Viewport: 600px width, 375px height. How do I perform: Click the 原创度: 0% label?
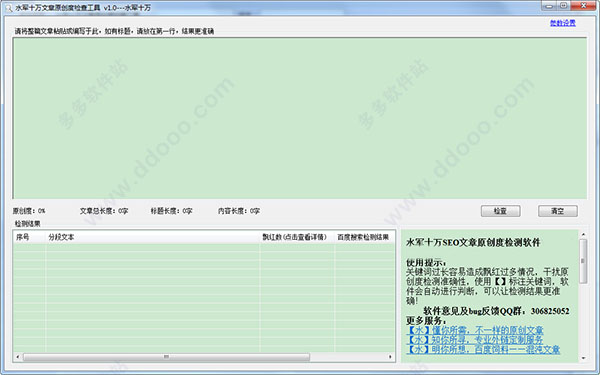pos(29,211)
